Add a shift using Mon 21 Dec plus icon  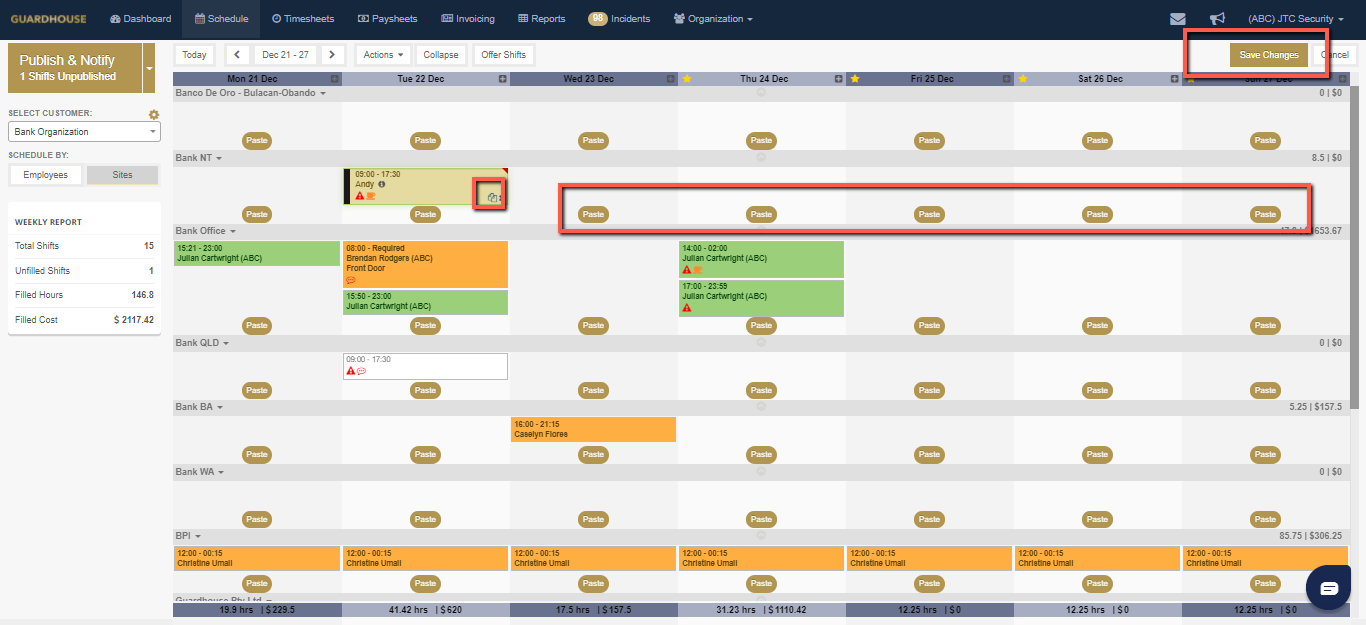click(x=335, y=79)
